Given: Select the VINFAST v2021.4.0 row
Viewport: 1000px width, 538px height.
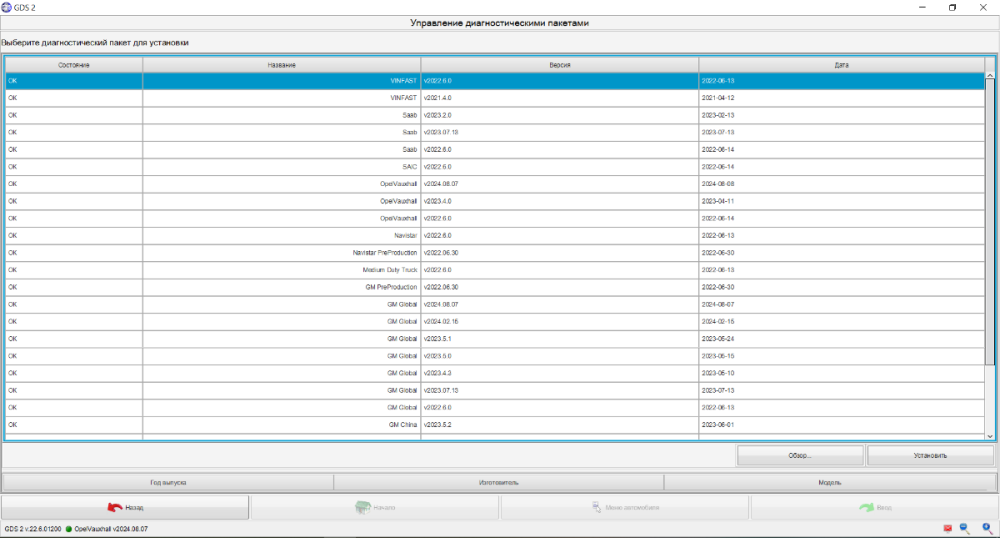Looking at the screenshot, I should [495, 98].
